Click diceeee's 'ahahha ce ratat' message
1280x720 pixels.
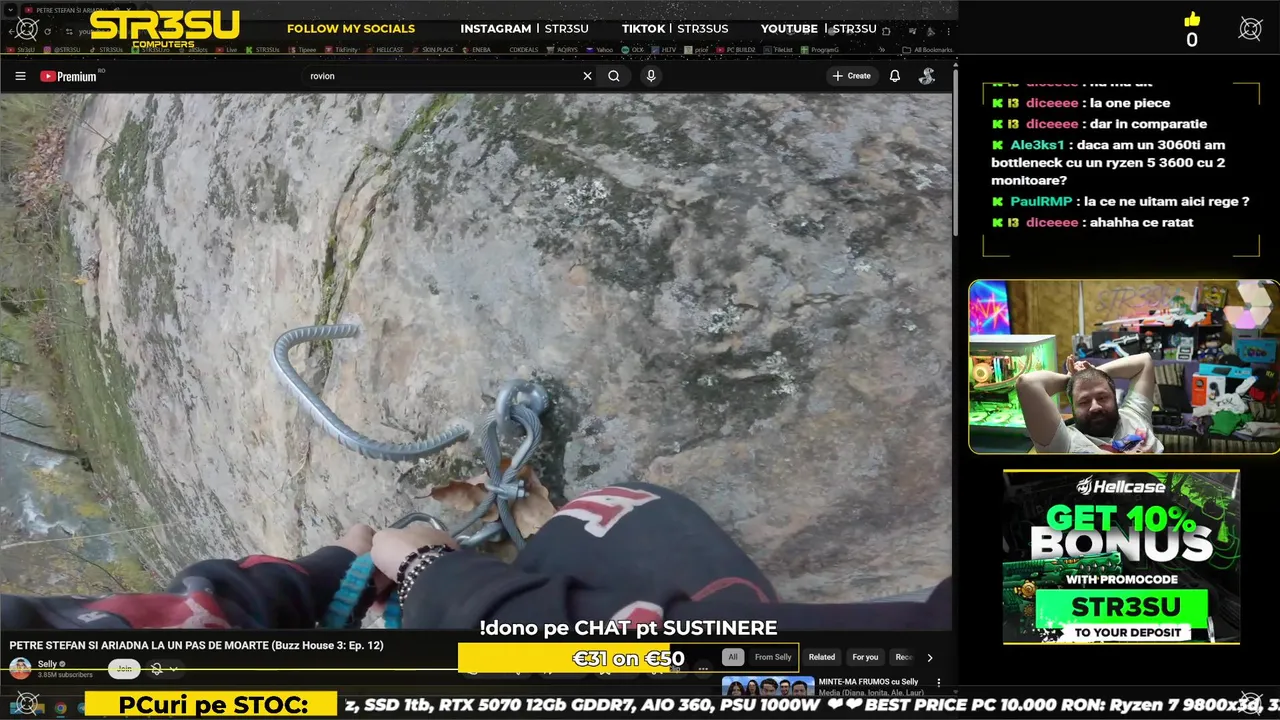(1092, 222)
